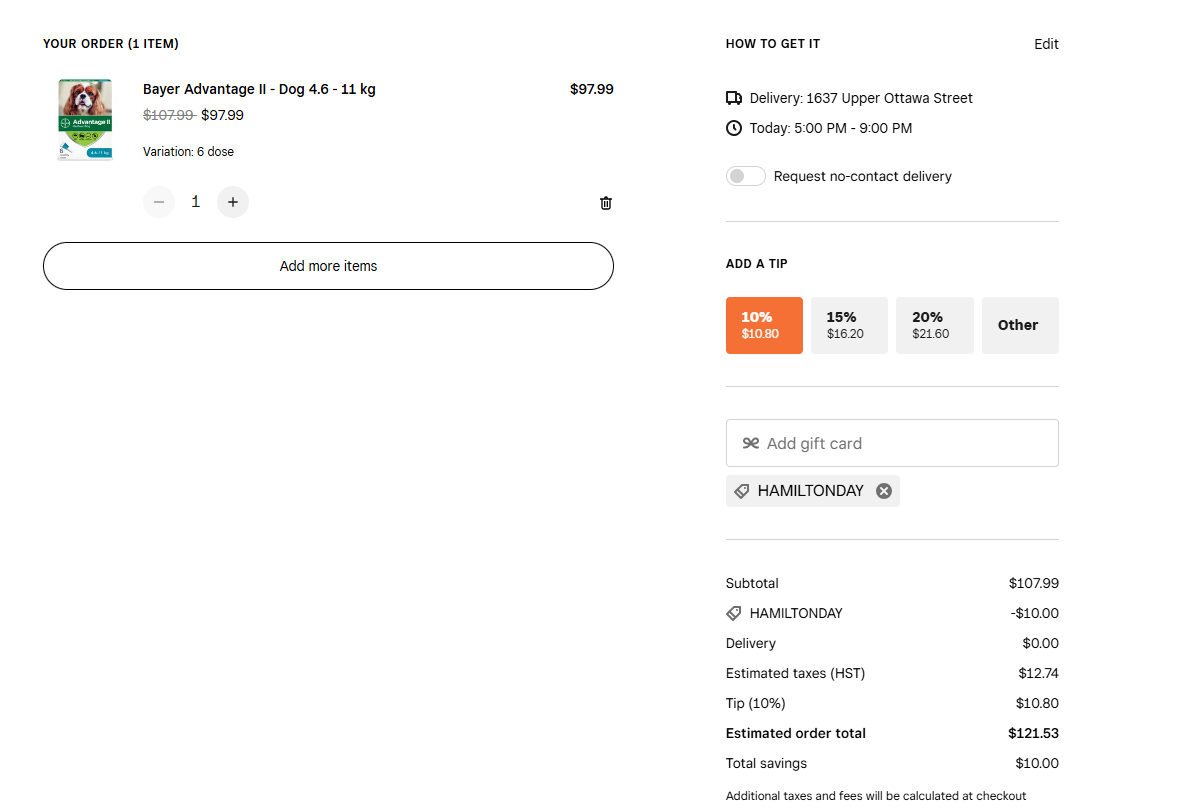Image resolution: width=1190 pixels, height=811 pixels.
Task: Remove the HAMILTONDAY promo code chip
Action: point(883,491)
